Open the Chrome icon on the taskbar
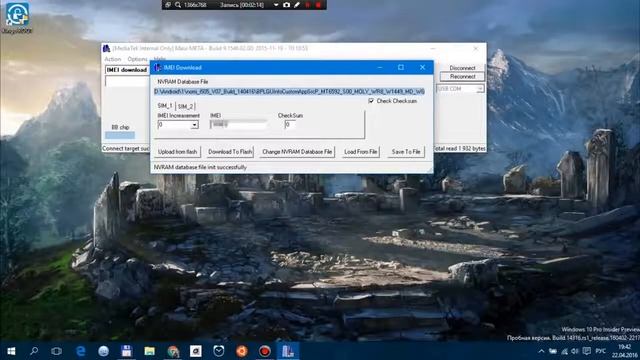The image size is (640, 360). (173, 351)
